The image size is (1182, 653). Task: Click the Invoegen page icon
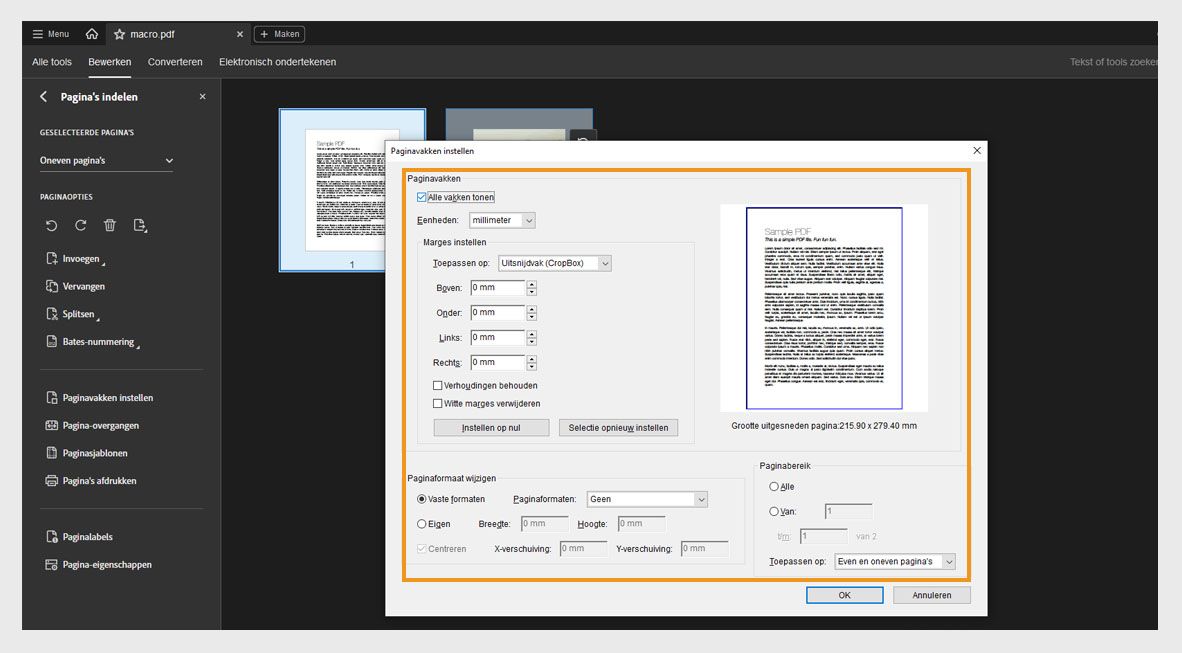51,259
